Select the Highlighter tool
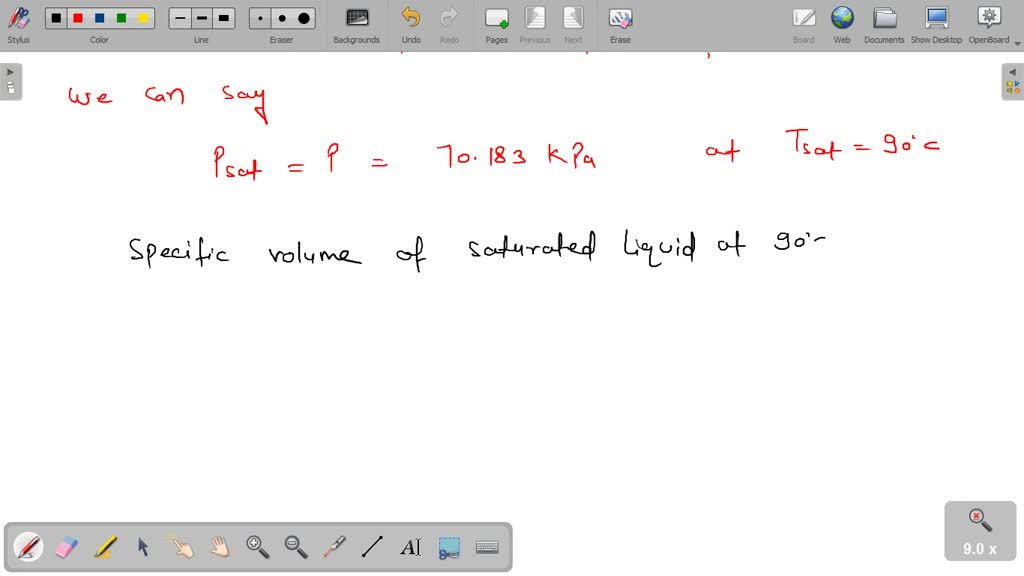This screenshot has height=576, width=1024. click(x=104, y=546)
